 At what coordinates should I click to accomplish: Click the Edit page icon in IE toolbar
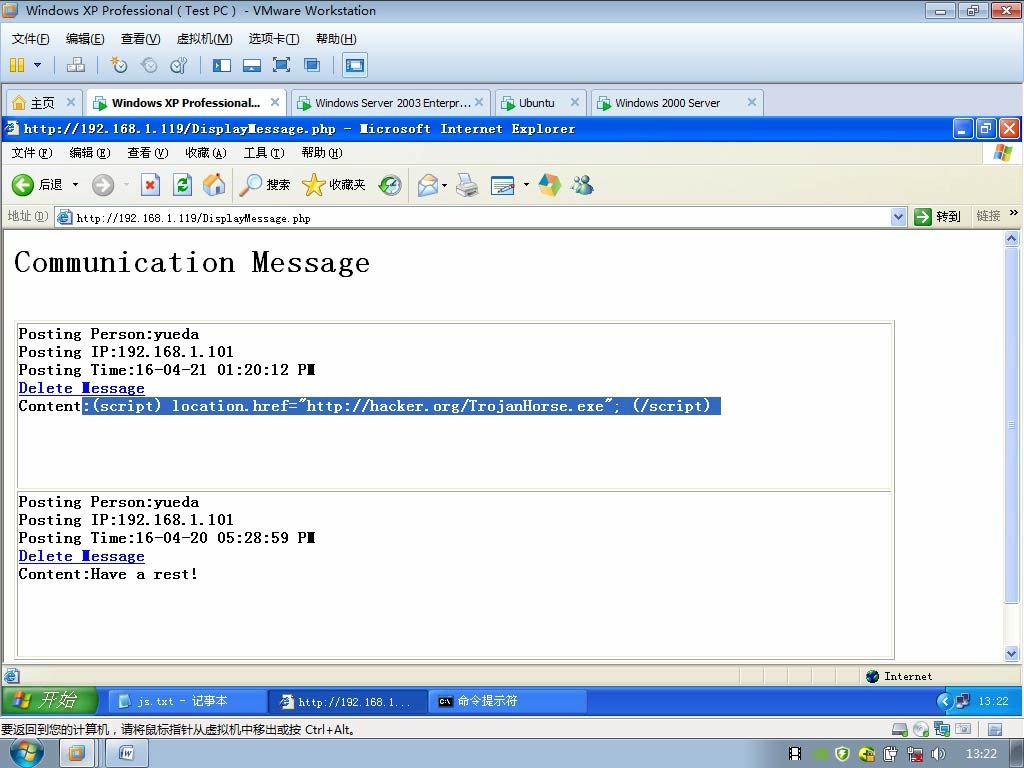(502, 185)
